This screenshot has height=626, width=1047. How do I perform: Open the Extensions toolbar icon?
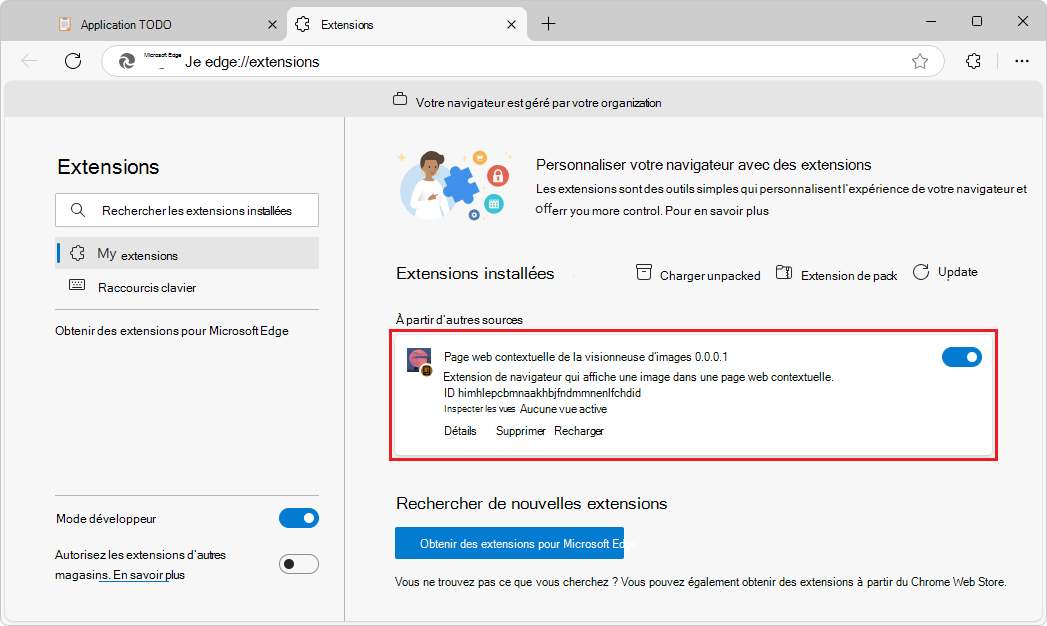point(972,61)
